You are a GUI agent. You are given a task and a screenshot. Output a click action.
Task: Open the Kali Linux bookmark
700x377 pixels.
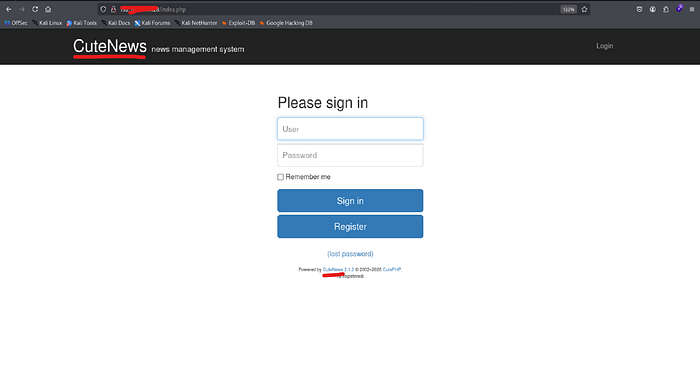(x=47, y=23)
